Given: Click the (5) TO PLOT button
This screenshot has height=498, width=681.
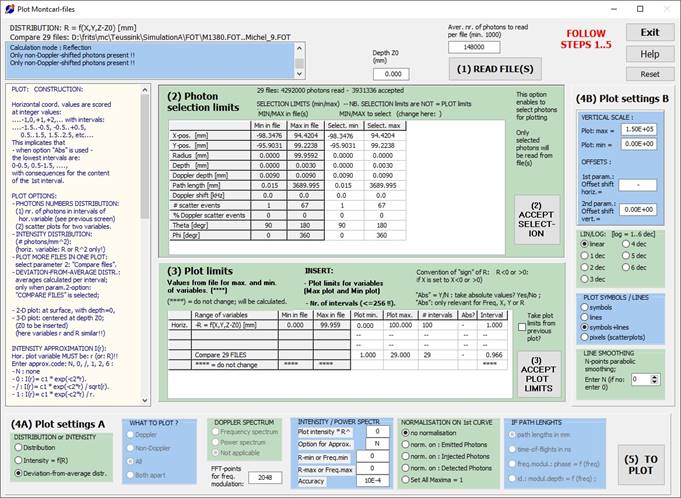Looking at the screenshot, I should coord(641,465).
